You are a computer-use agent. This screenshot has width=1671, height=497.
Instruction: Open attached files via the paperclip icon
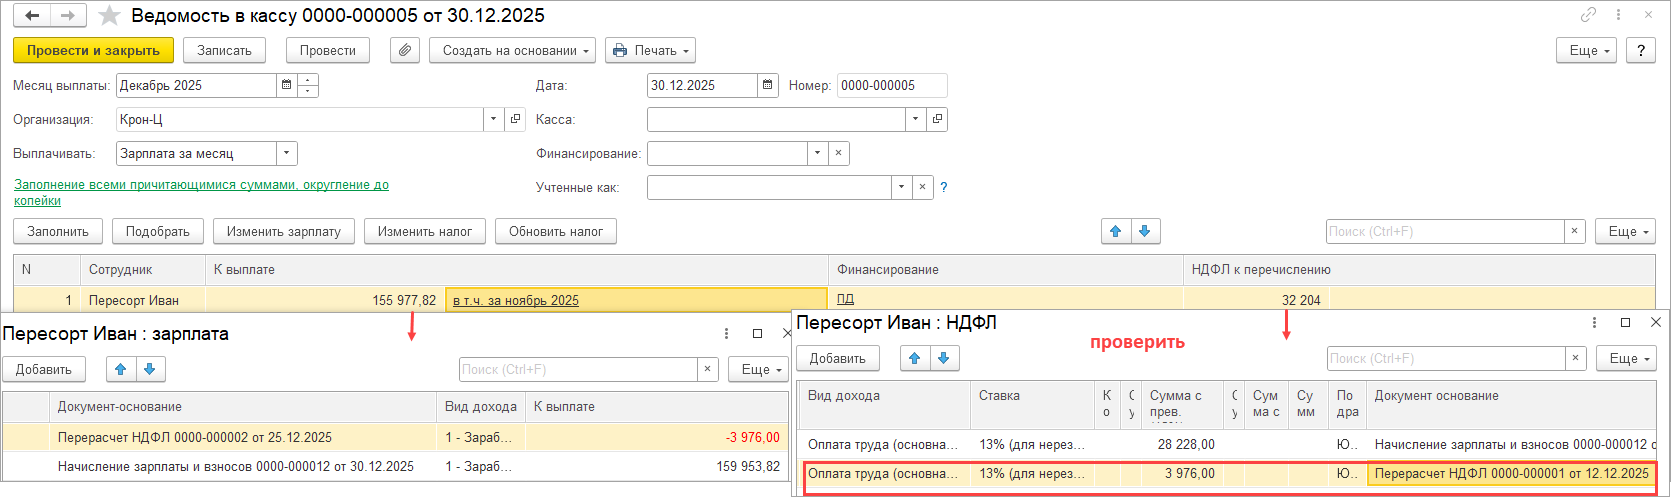(404, 50)
